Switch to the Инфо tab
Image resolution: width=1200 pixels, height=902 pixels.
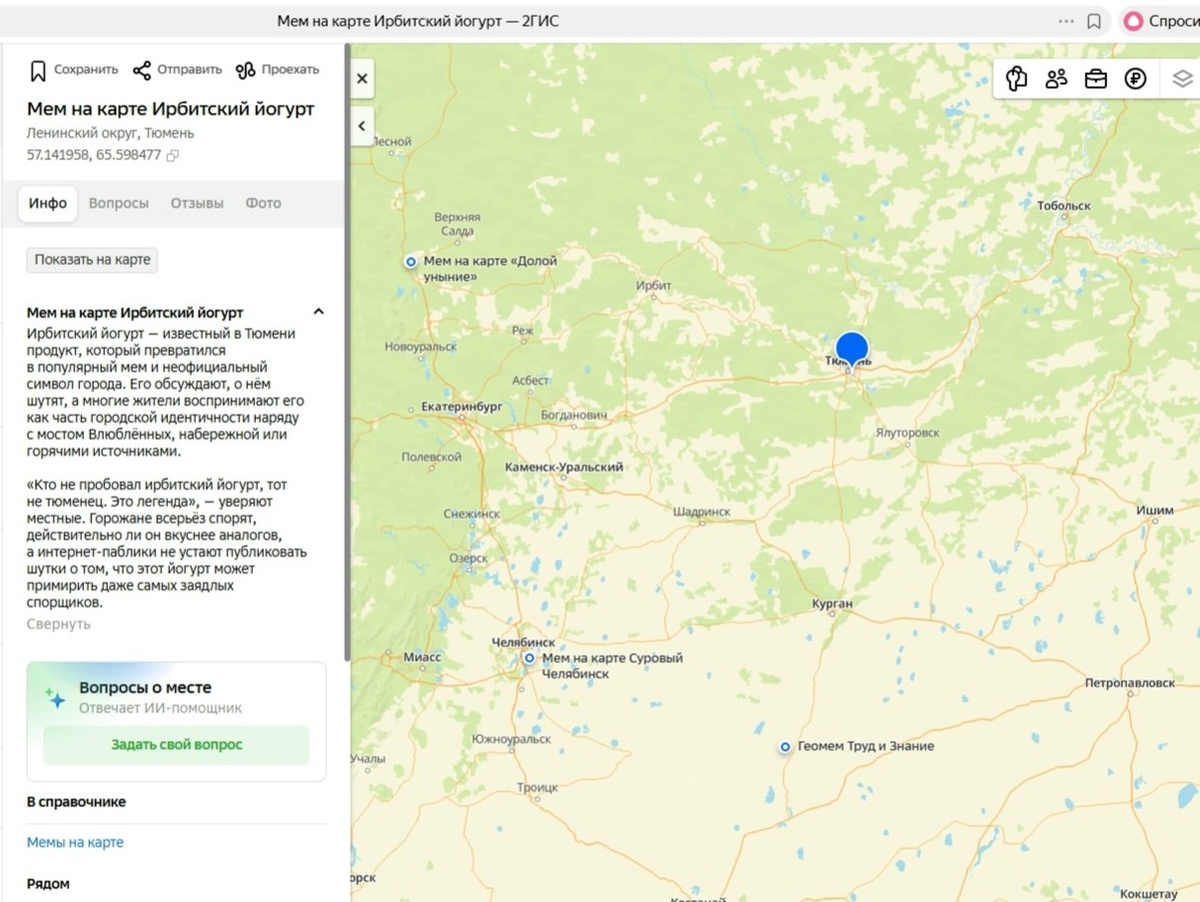click(x=48, y=203)
